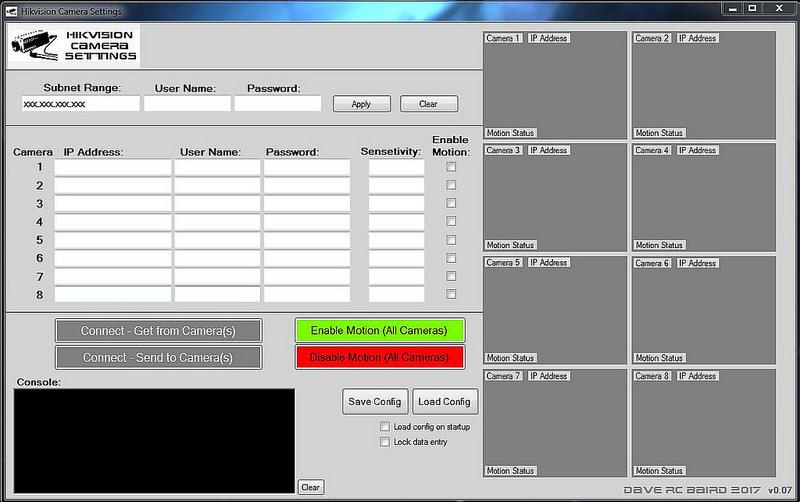Click camera 6 User Name field
The image size is (800, 502).
pos(217,258)
